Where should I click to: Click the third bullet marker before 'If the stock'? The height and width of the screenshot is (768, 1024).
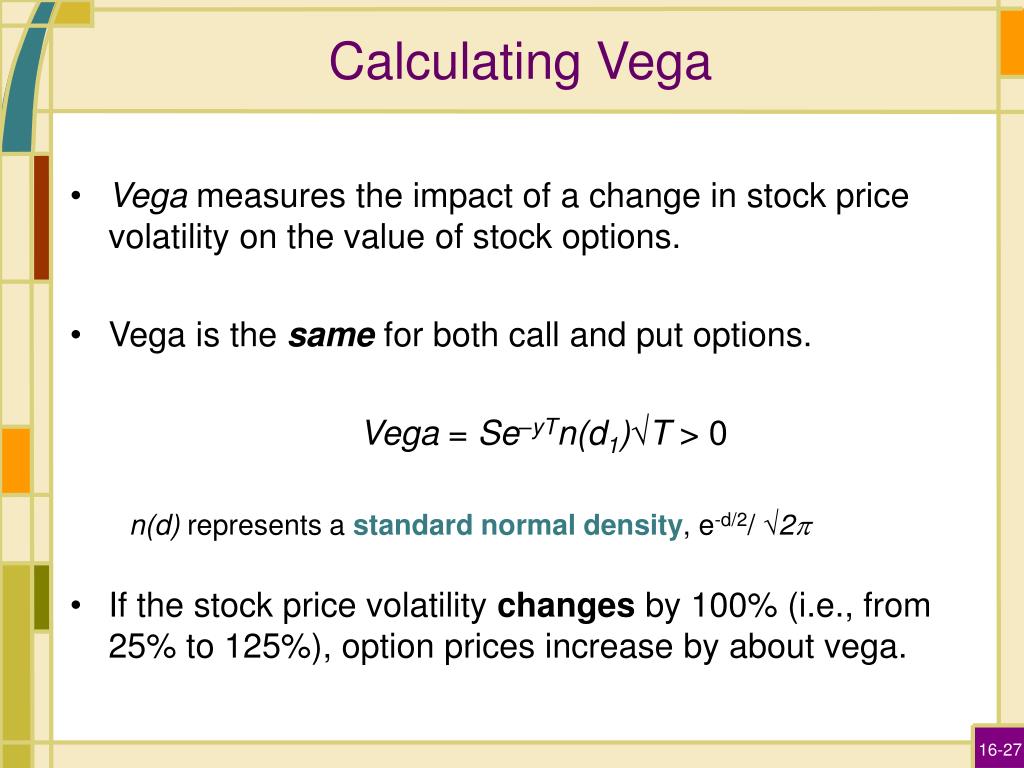(76, 605)
